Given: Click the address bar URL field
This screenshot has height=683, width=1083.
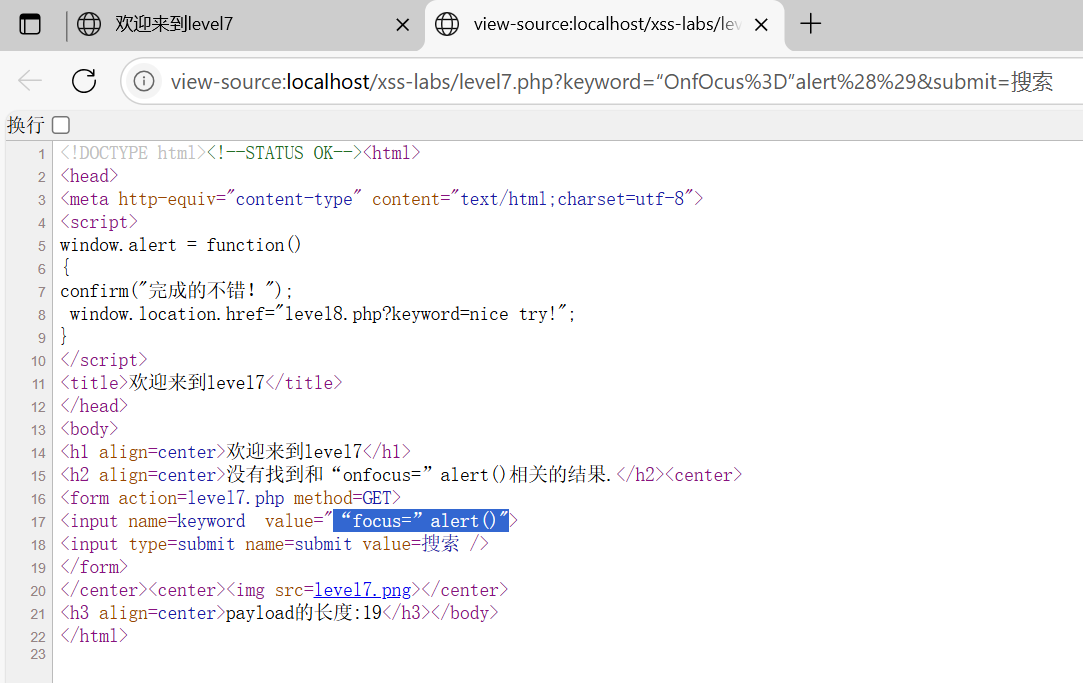Looking at the screenshot, I should tap(611, 81).
